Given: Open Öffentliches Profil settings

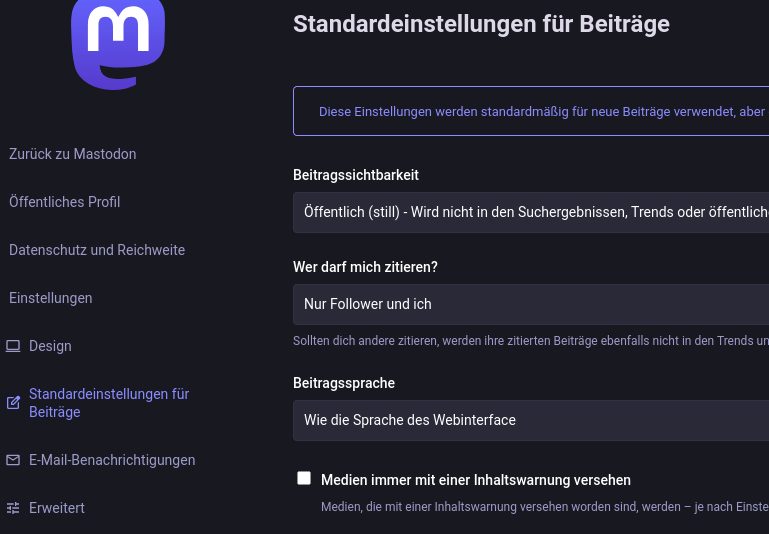Looking at the screenshot, I should (64, 202).
